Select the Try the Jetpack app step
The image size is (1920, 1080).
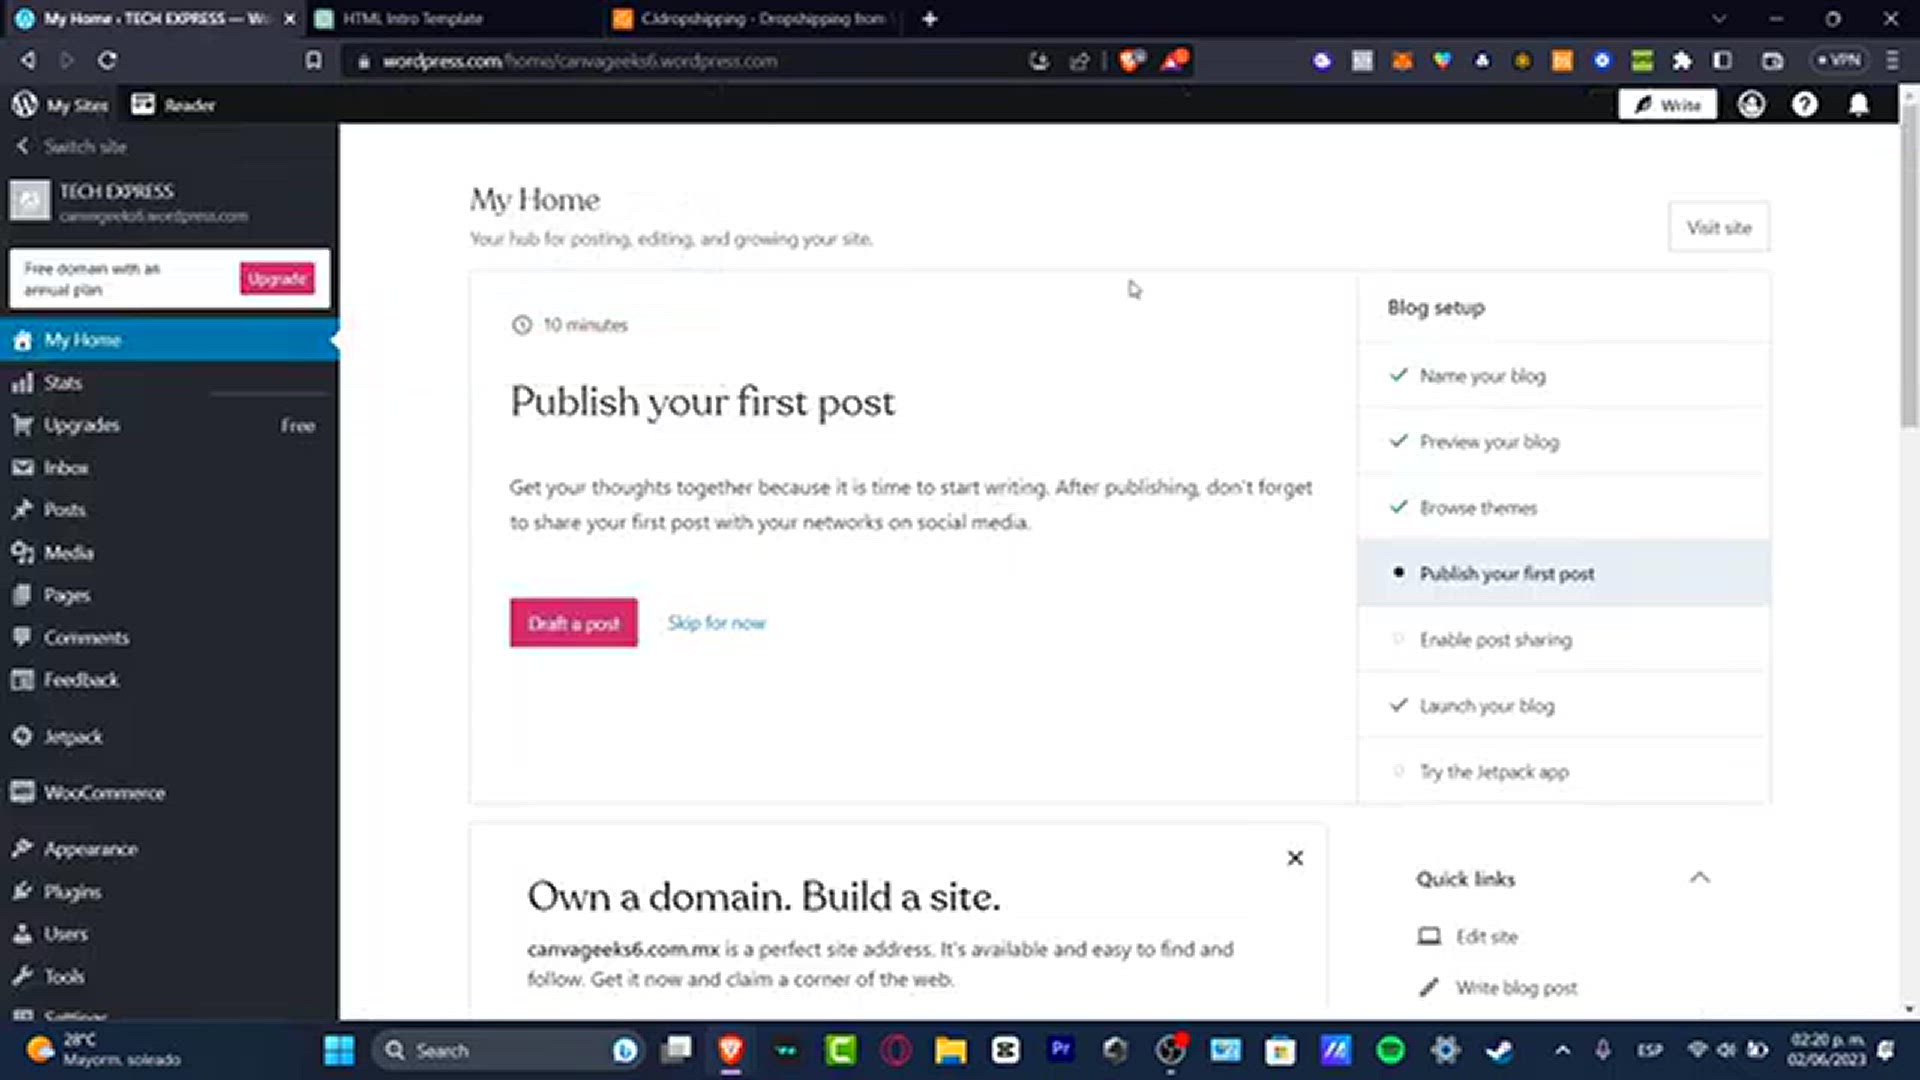(1494, 772)
